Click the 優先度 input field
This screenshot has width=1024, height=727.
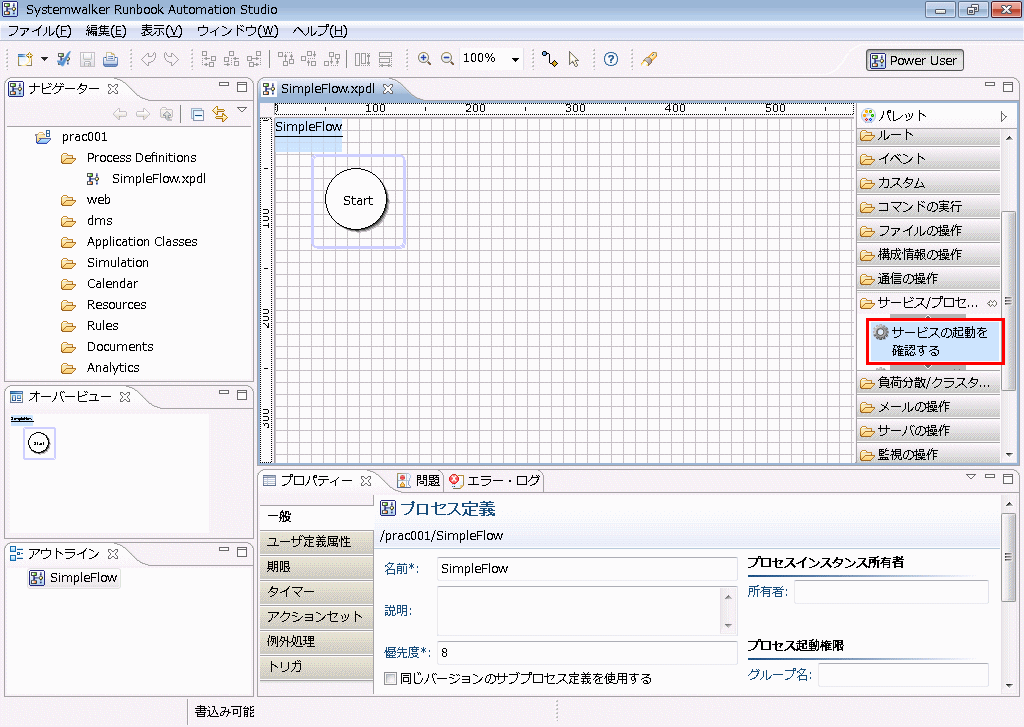pos(586,653)
